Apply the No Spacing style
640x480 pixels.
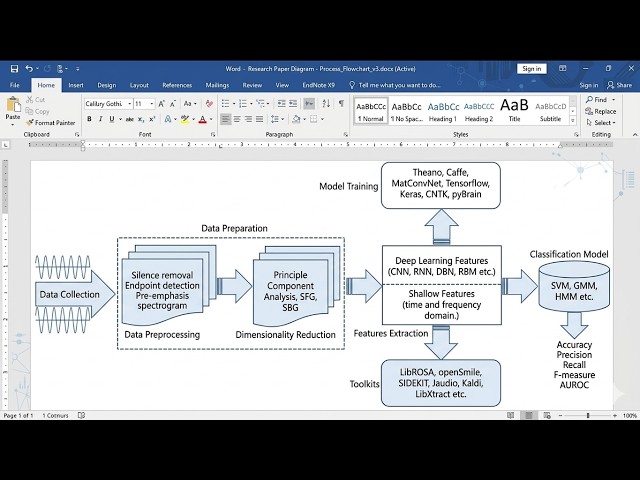407,111
